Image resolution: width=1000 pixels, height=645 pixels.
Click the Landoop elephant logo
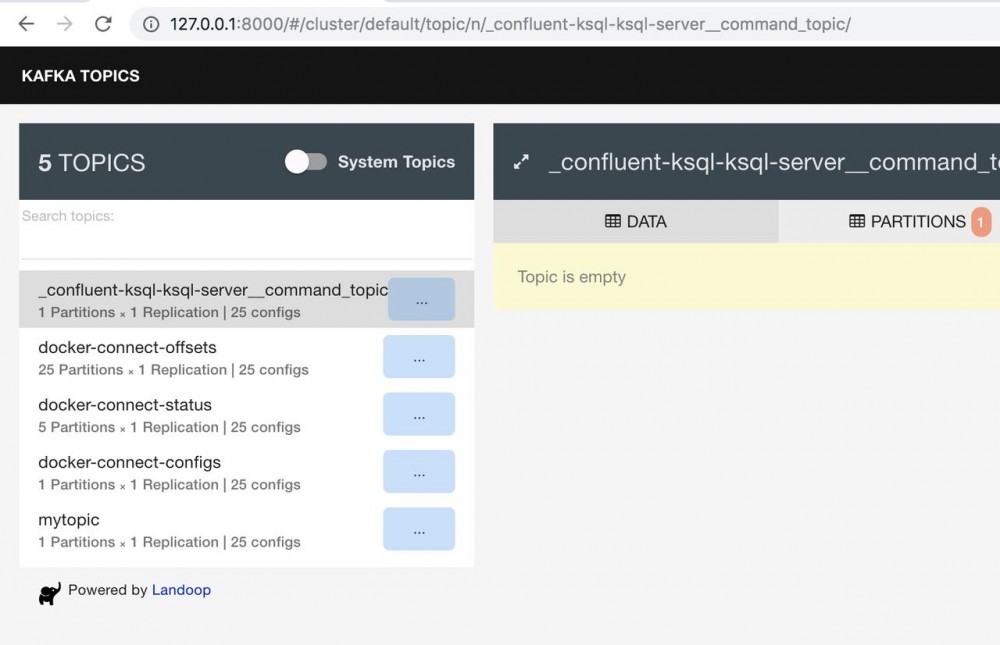pos(49,593)
